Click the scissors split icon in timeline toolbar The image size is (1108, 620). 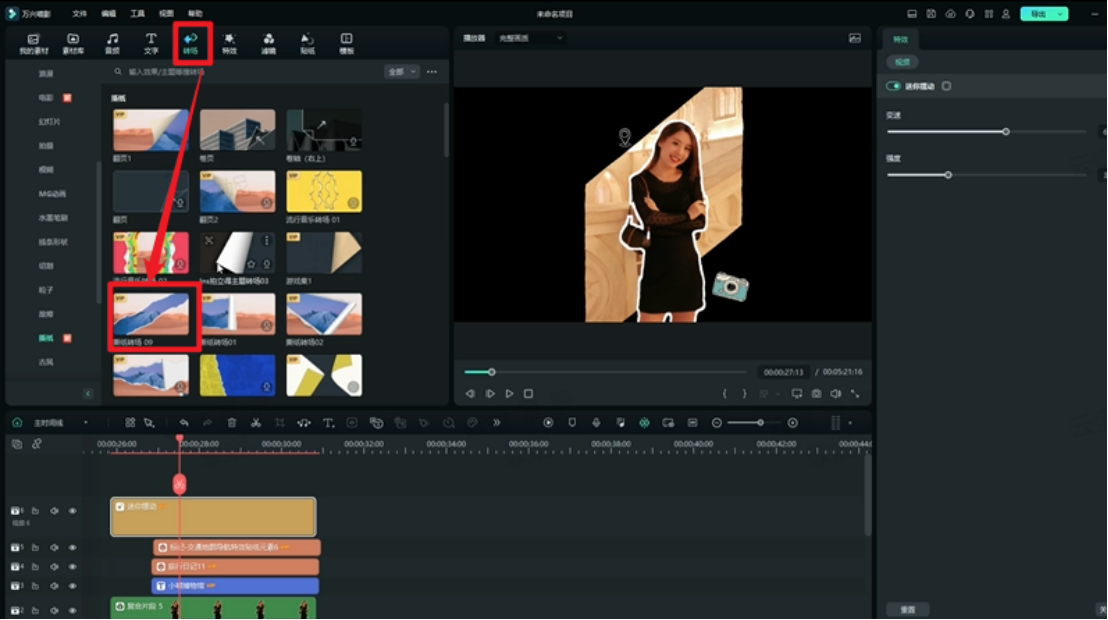point(256,423)
